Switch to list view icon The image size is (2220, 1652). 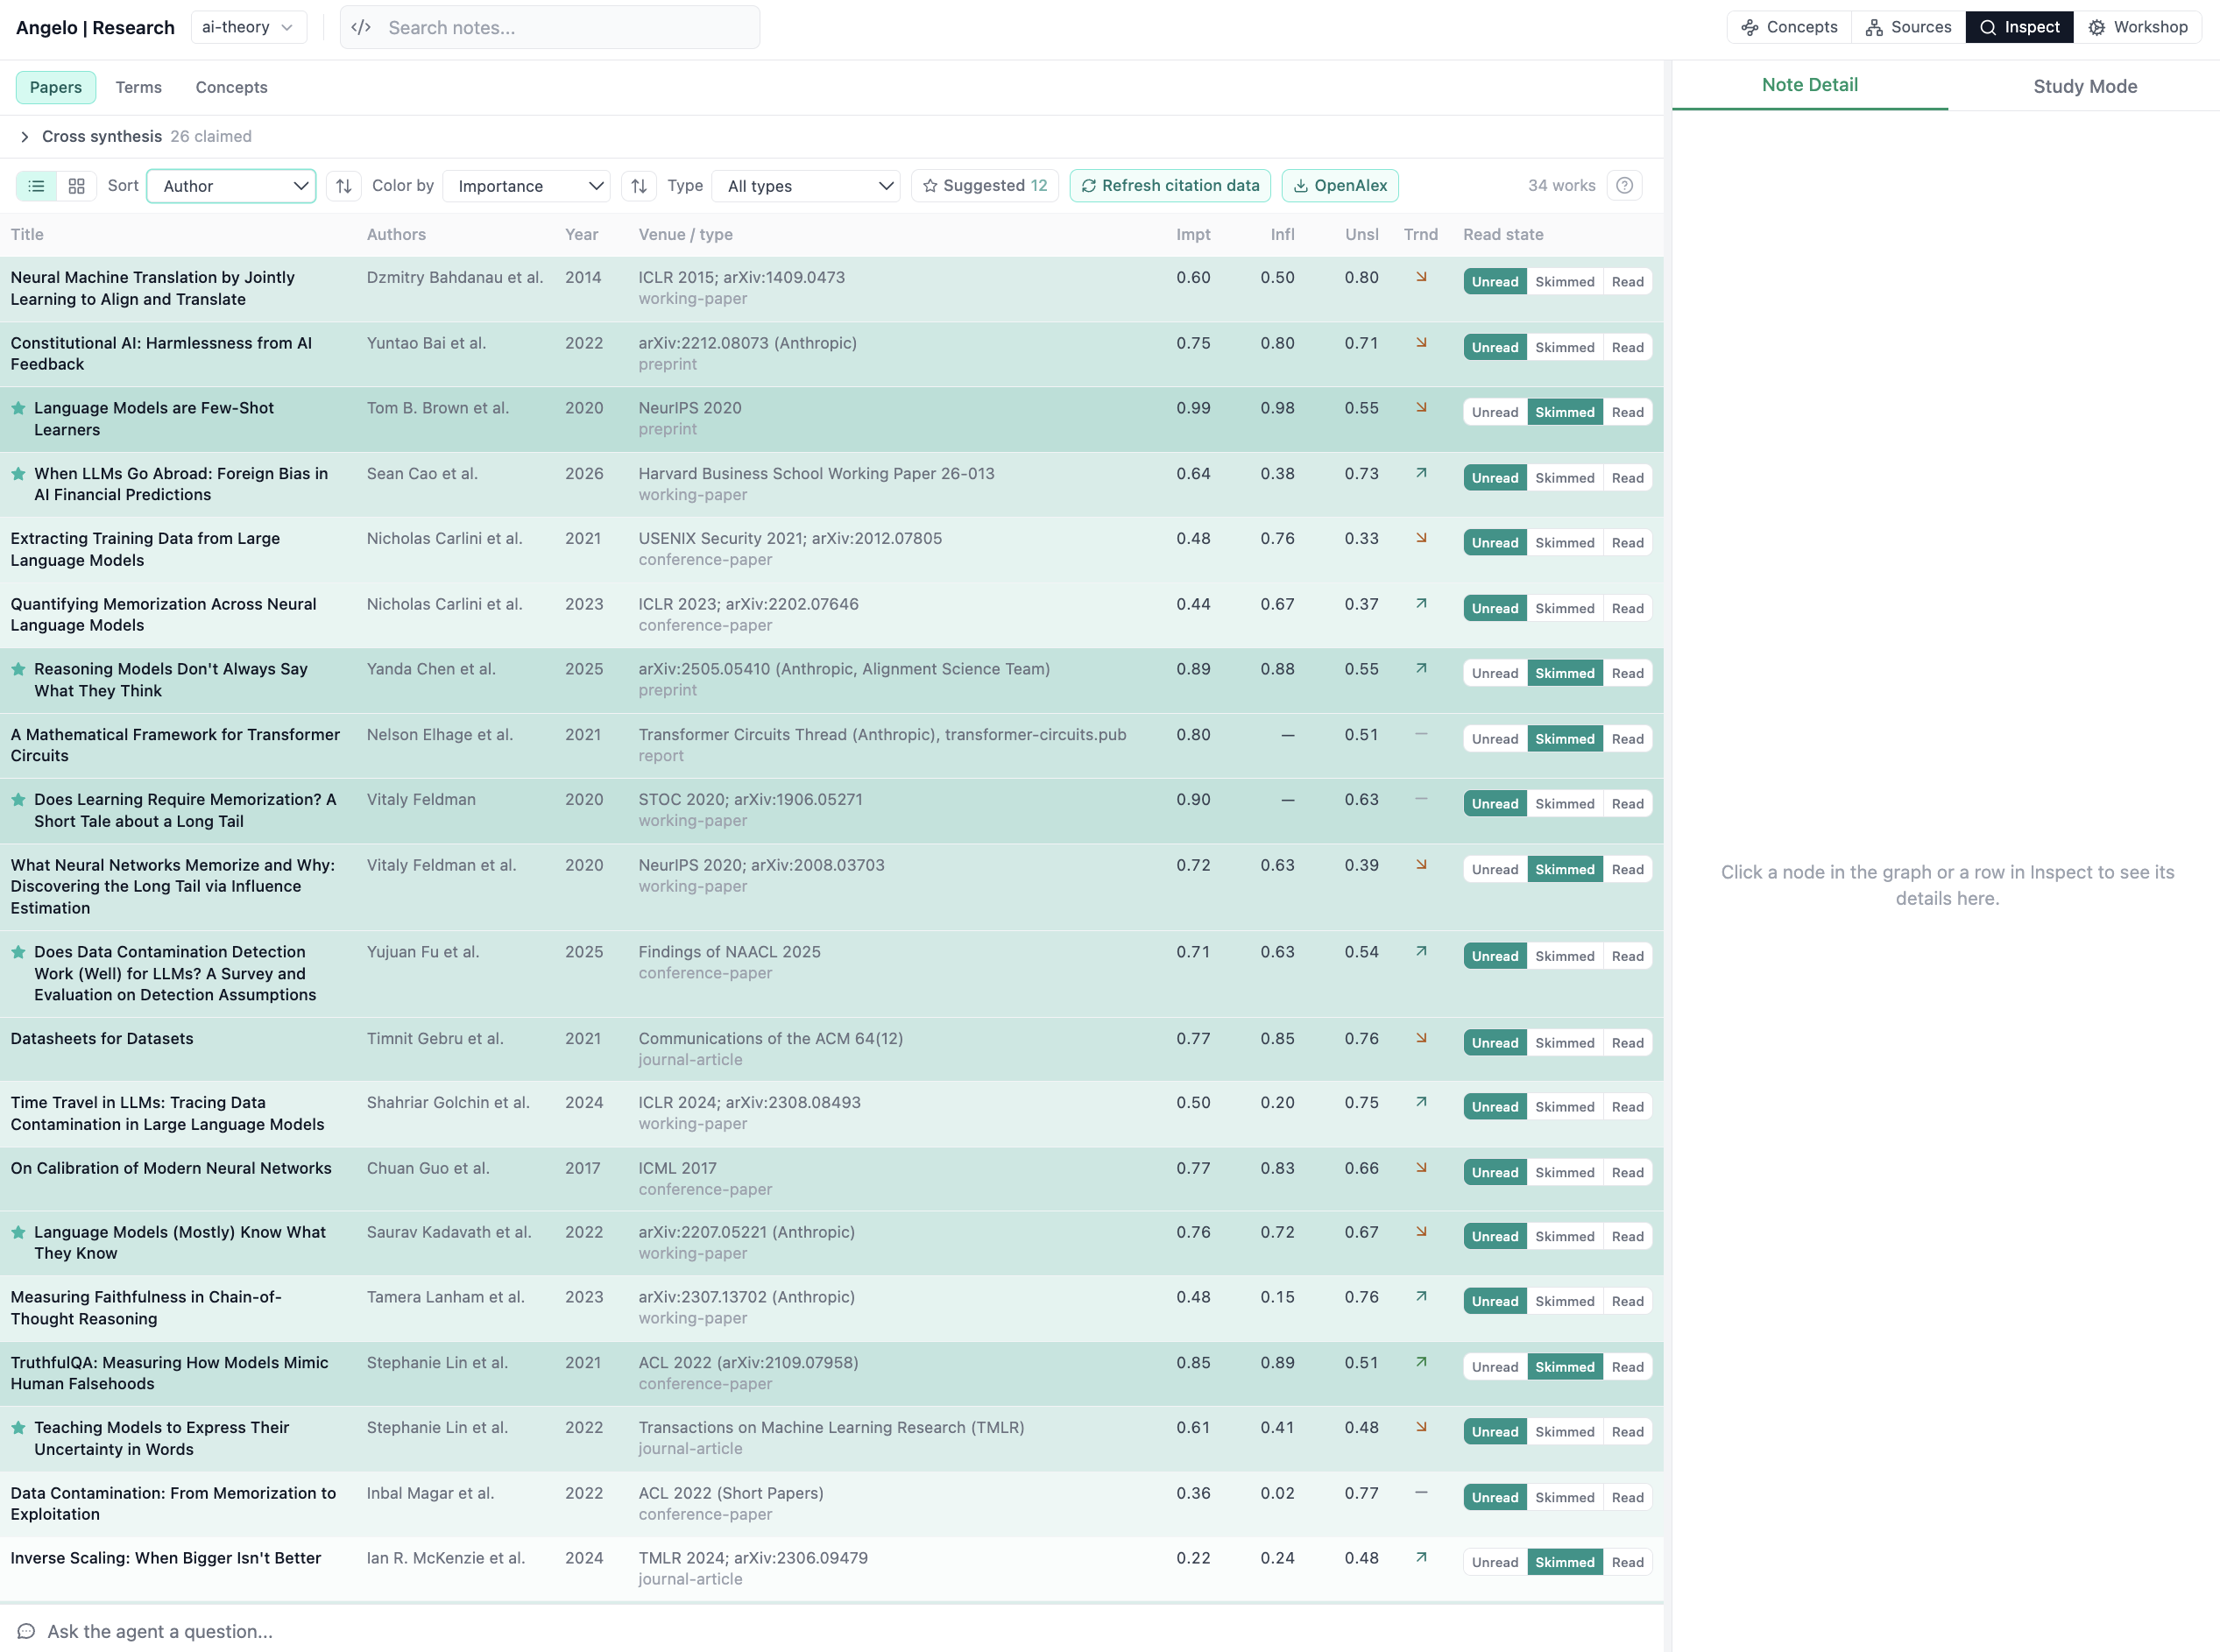(x=37, y=186)
